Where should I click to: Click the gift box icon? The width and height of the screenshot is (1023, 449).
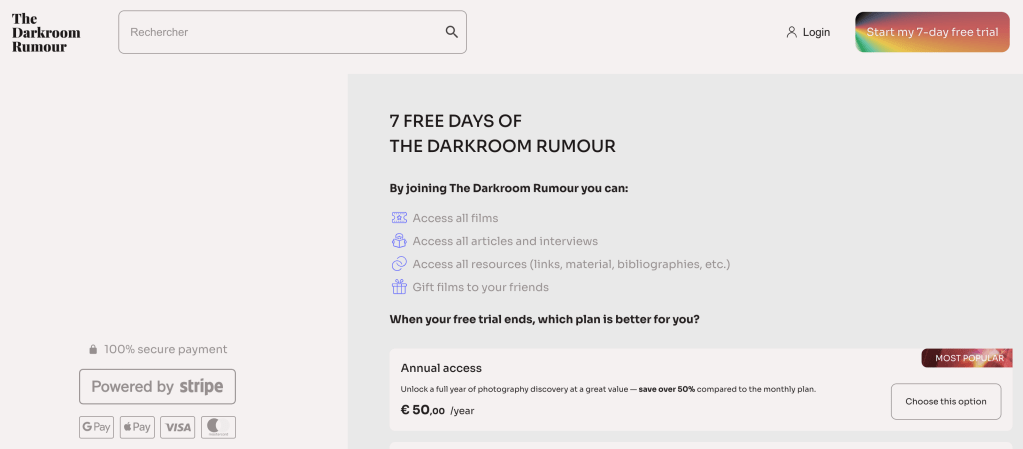pos(399,287)
